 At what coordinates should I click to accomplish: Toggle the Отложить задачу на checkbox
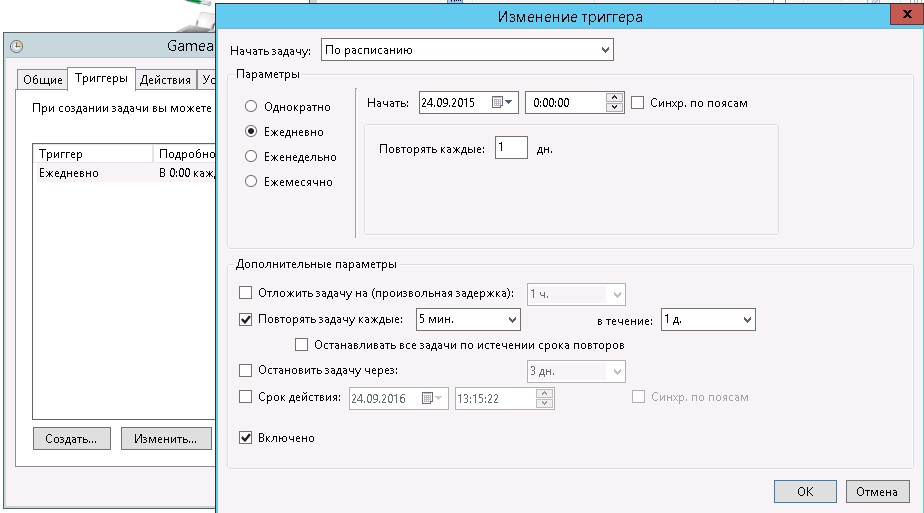coord(246,293)
